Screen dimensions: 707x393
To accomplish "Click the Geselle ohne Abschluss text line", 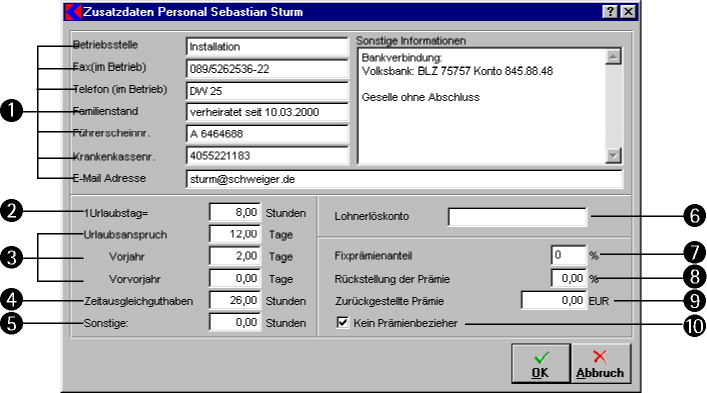I will click(421, 97).
